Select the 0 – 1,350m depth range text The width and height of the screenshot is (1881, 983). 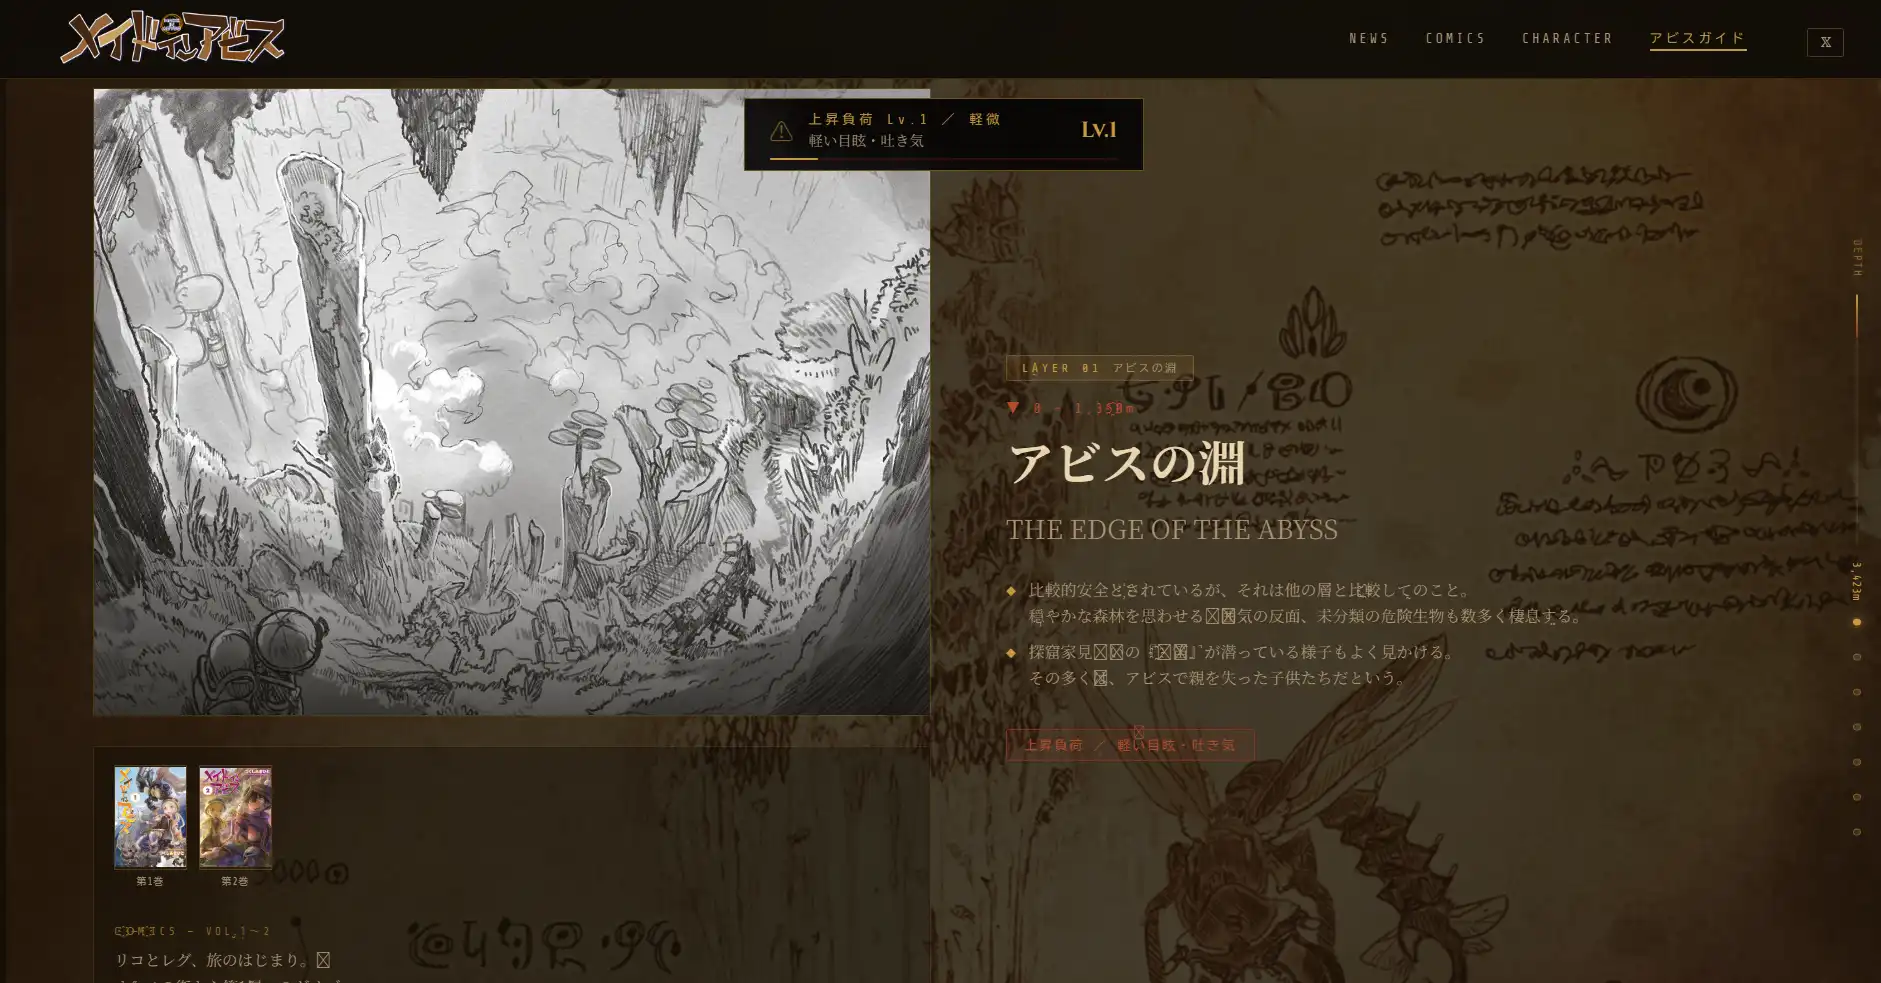1084,408
